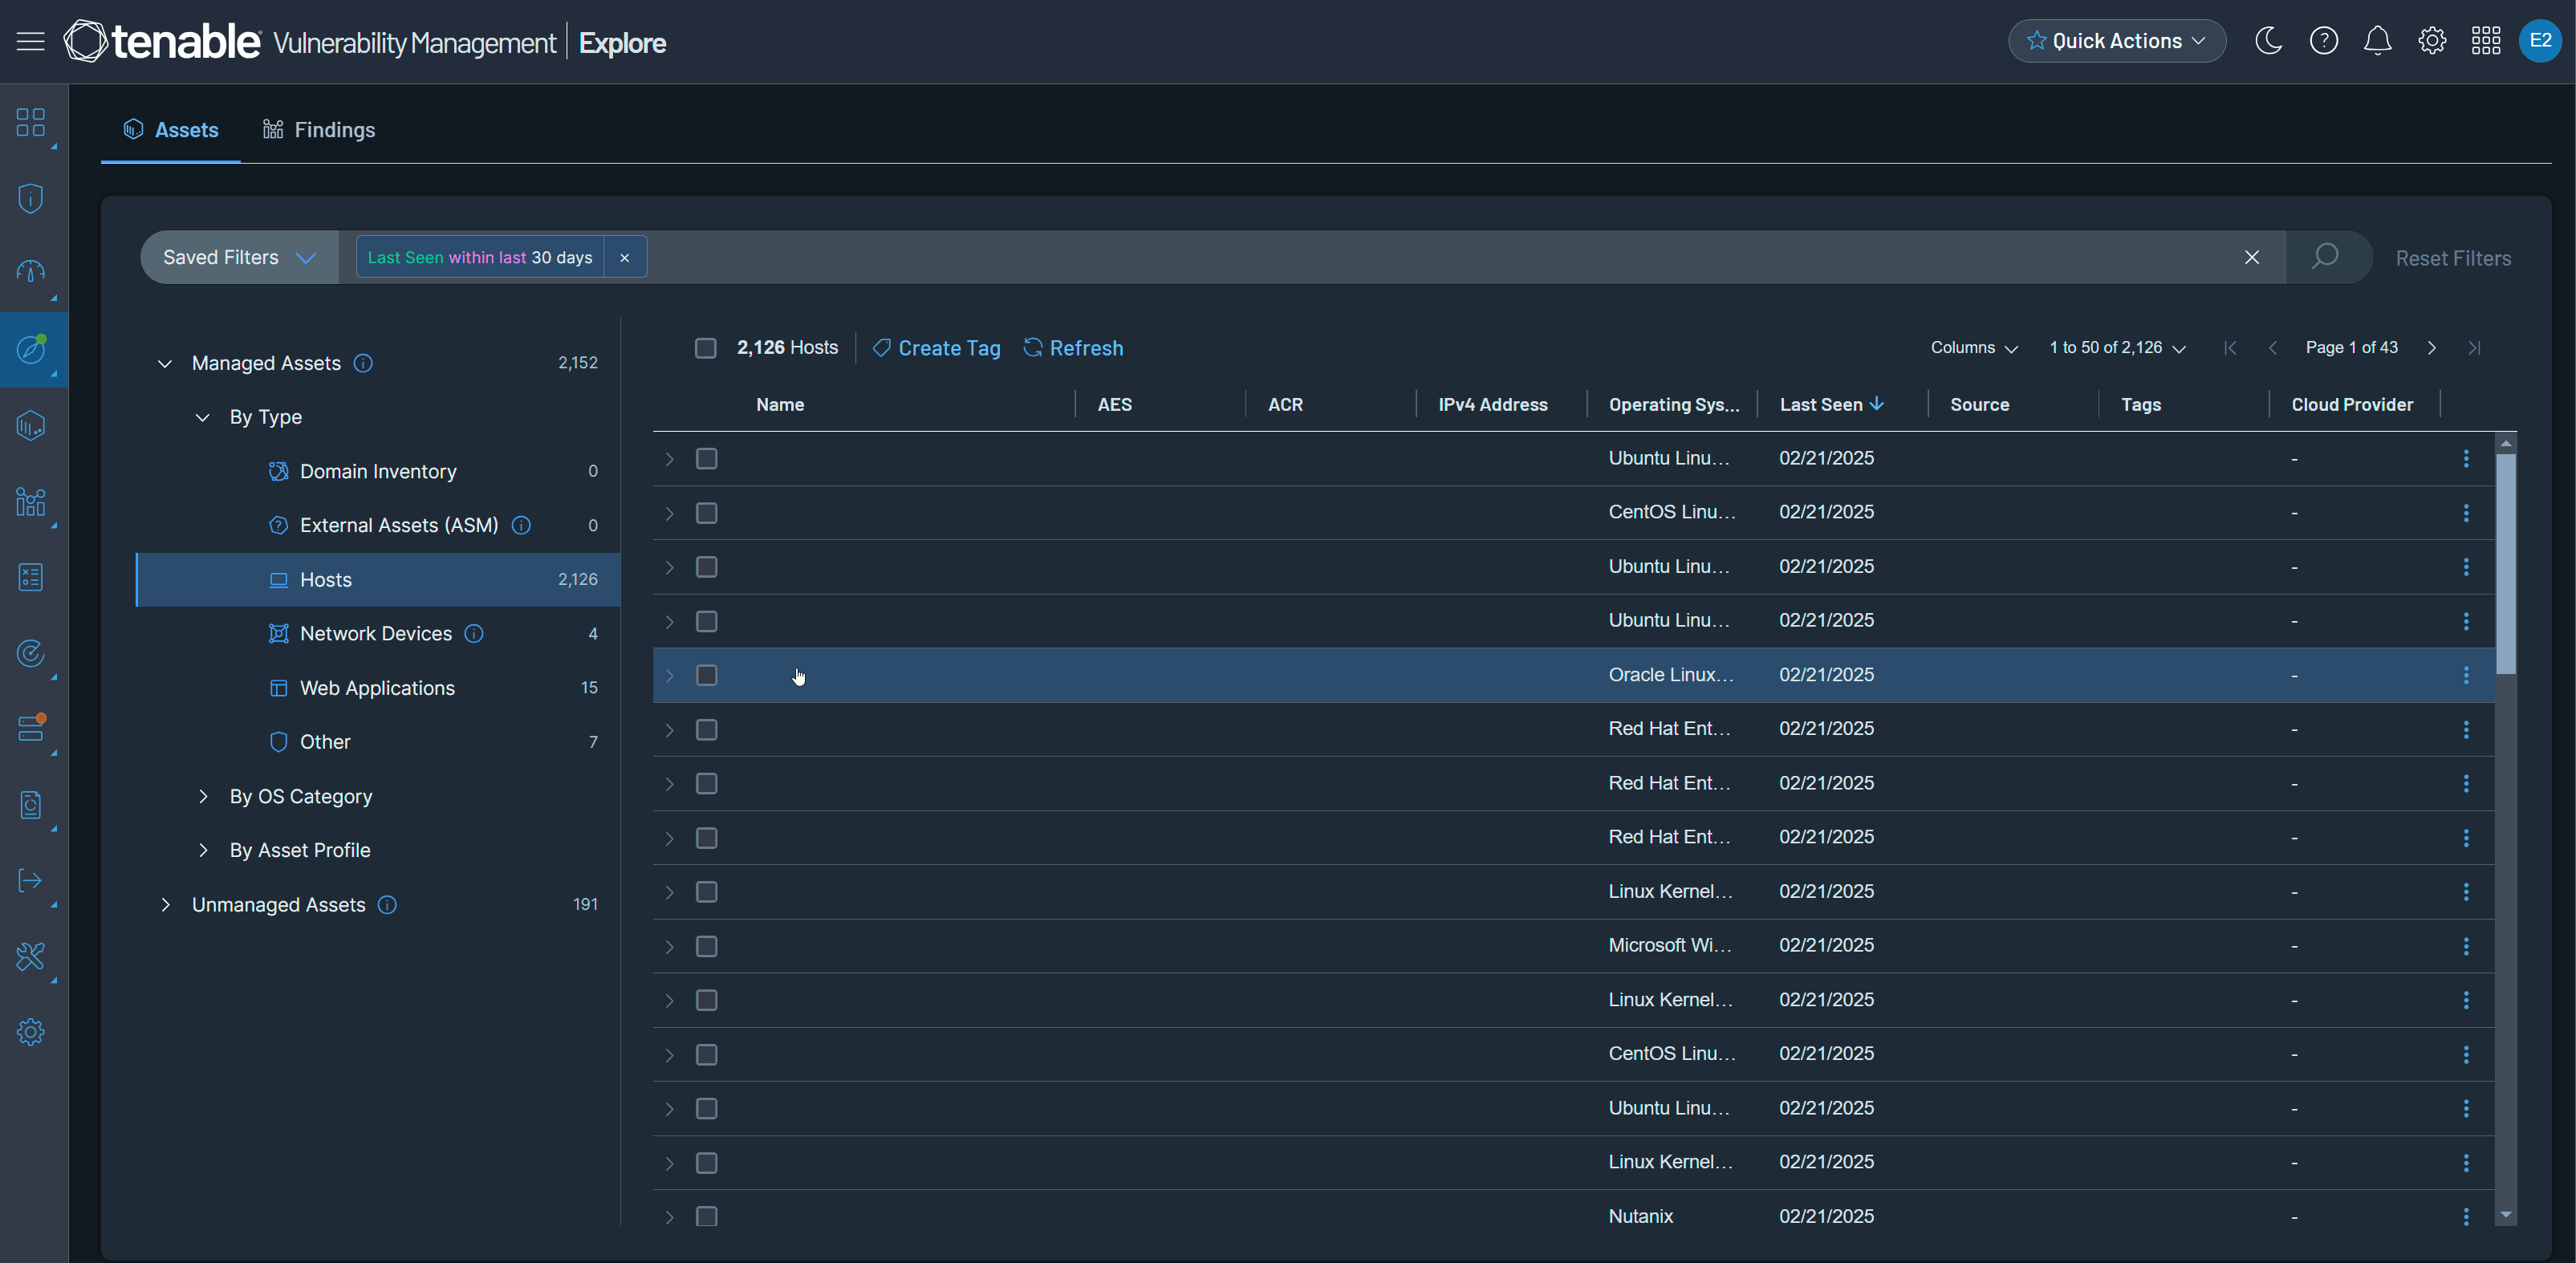Check the first Ubuntu Linux row checkbox
This screenshot has width=2576, height=1263.
point(706,458)
